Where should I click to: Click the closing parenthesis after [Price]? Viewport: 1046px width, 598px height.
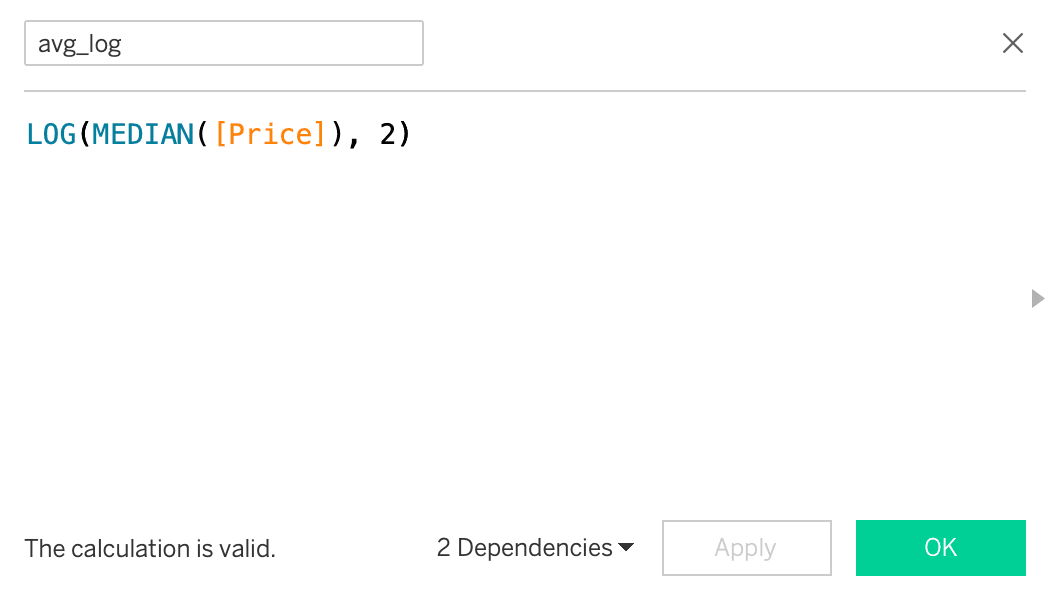tap(337, 134)
